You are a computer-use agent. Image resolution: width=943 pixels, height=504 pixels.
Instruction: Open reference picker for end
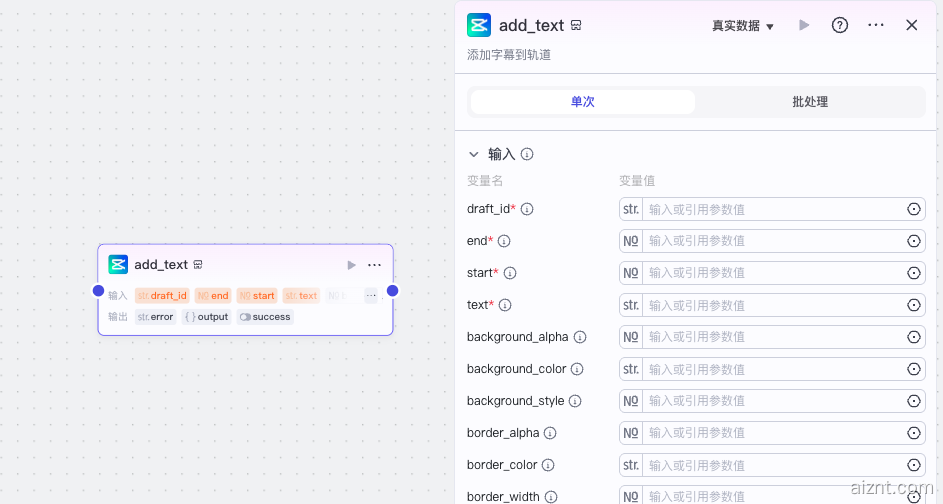click(x=914, y=241)
